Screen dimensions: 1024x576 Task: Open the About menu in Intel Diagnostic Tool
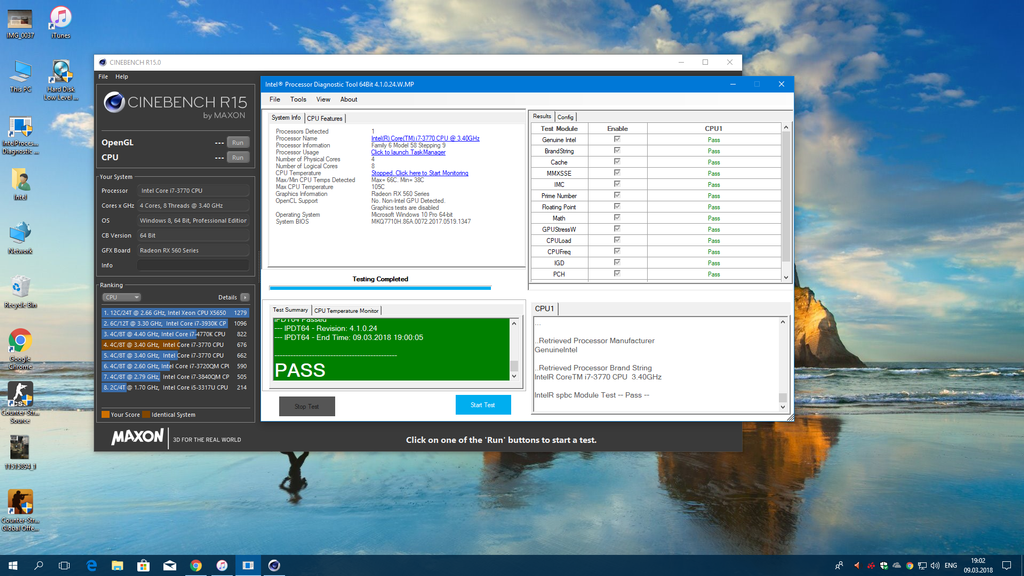pyautogui.click(x=349, y=99)
